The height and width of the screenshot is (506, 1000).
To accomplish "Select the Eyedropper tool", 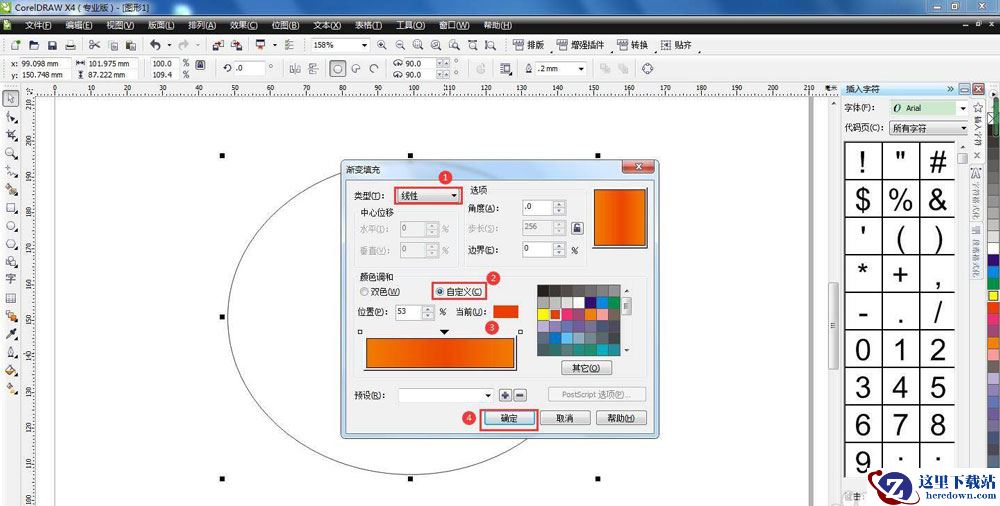I will tap(11, 334).
